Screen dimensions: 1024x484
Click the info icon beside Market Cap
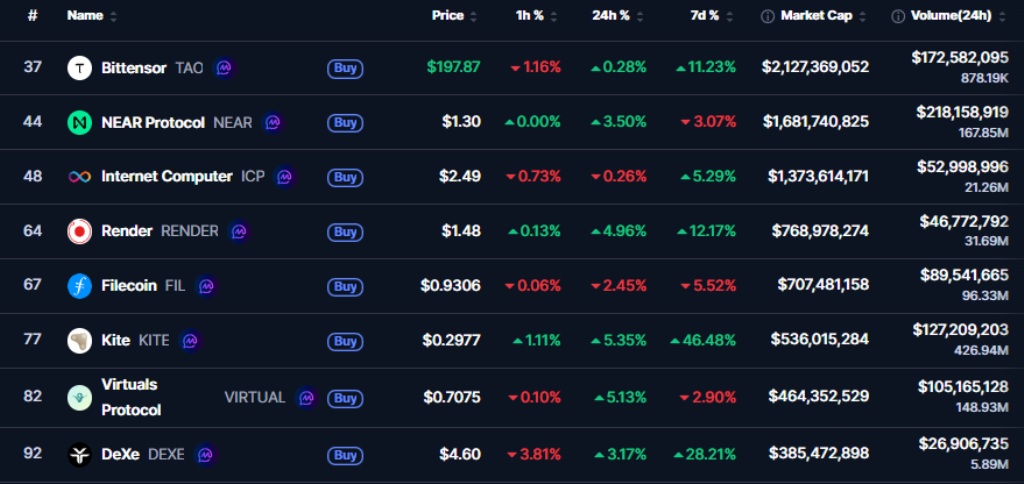767,16
